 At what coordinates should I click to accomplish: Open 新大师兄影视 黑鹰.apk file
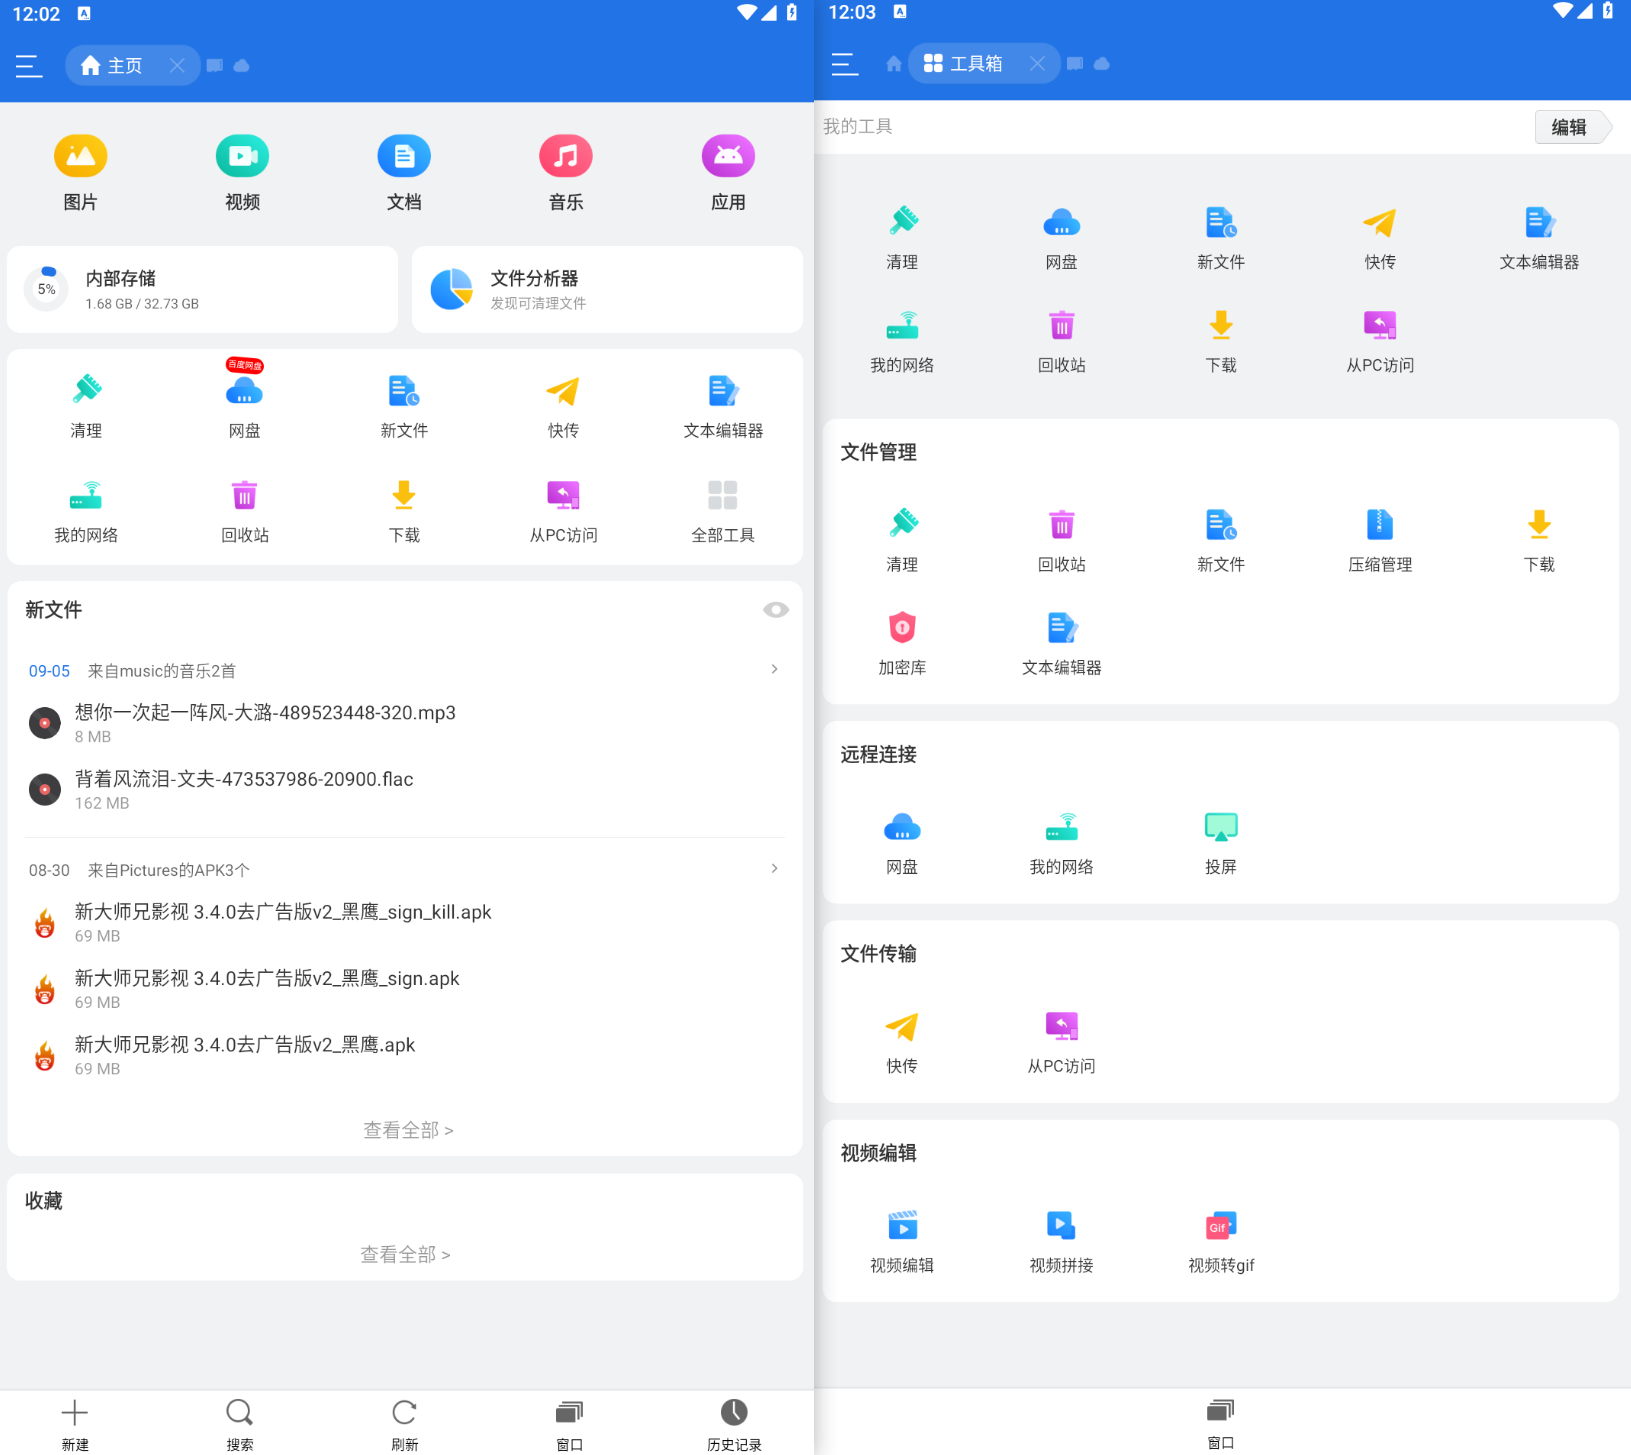(x=405, y=1055)
